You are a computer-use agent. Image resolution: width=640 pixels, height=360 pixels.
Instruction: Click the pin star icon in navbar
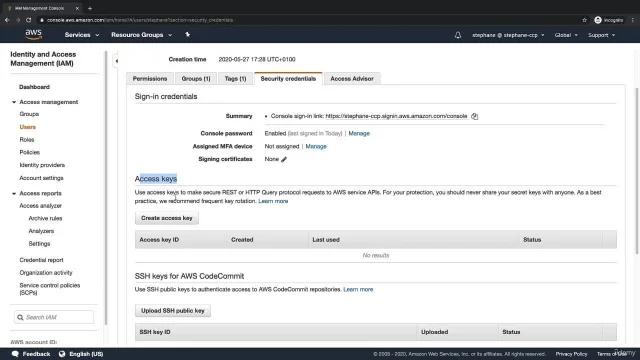pyautogui.click(x=187, y=35)
